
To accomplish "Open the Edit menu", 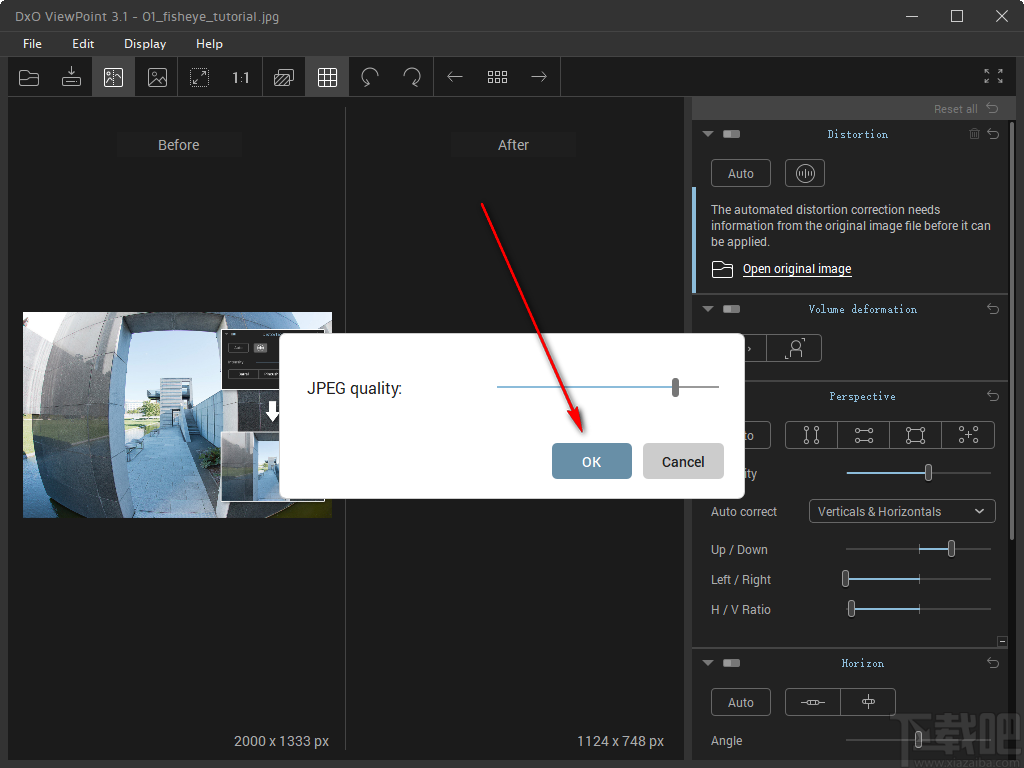I will (x=83, y=44).
